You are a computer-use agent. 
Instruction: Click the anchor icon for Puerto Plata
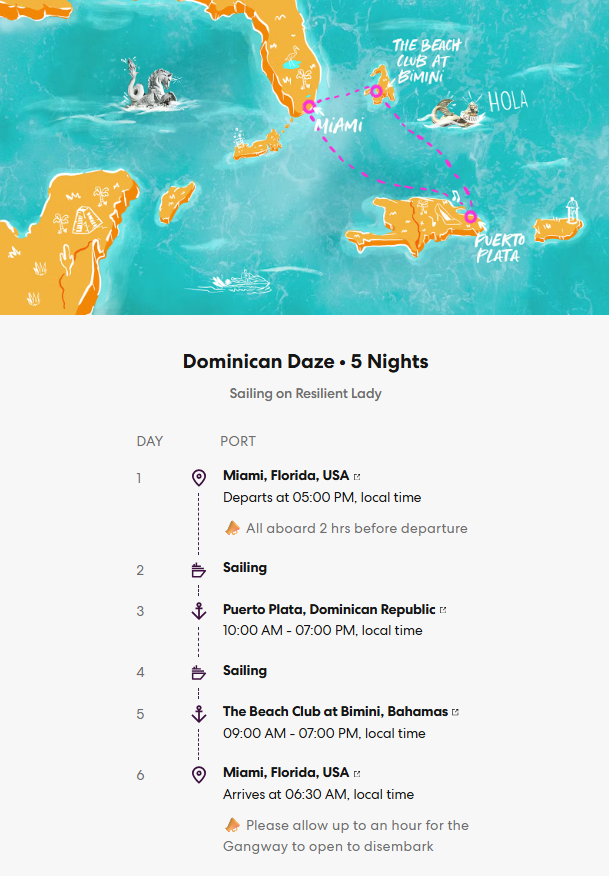pos(198,611)
